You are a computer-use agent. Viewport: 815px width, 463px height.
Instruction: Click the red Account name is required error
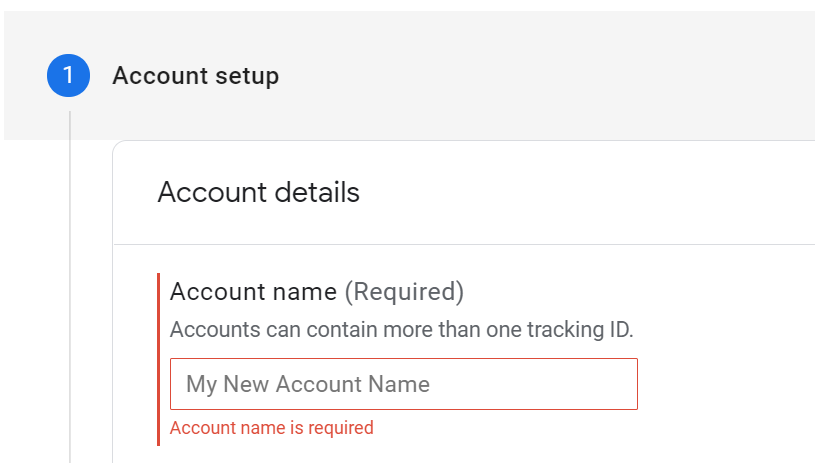[x=272, y=428]
